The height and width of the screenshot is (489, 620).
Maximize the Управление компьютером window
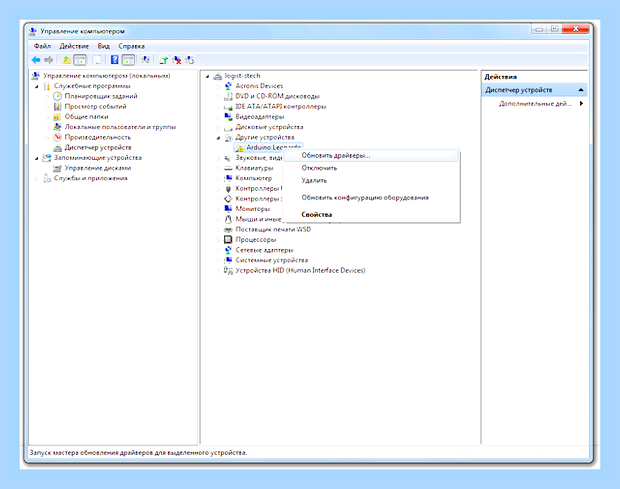click(554, 29)
